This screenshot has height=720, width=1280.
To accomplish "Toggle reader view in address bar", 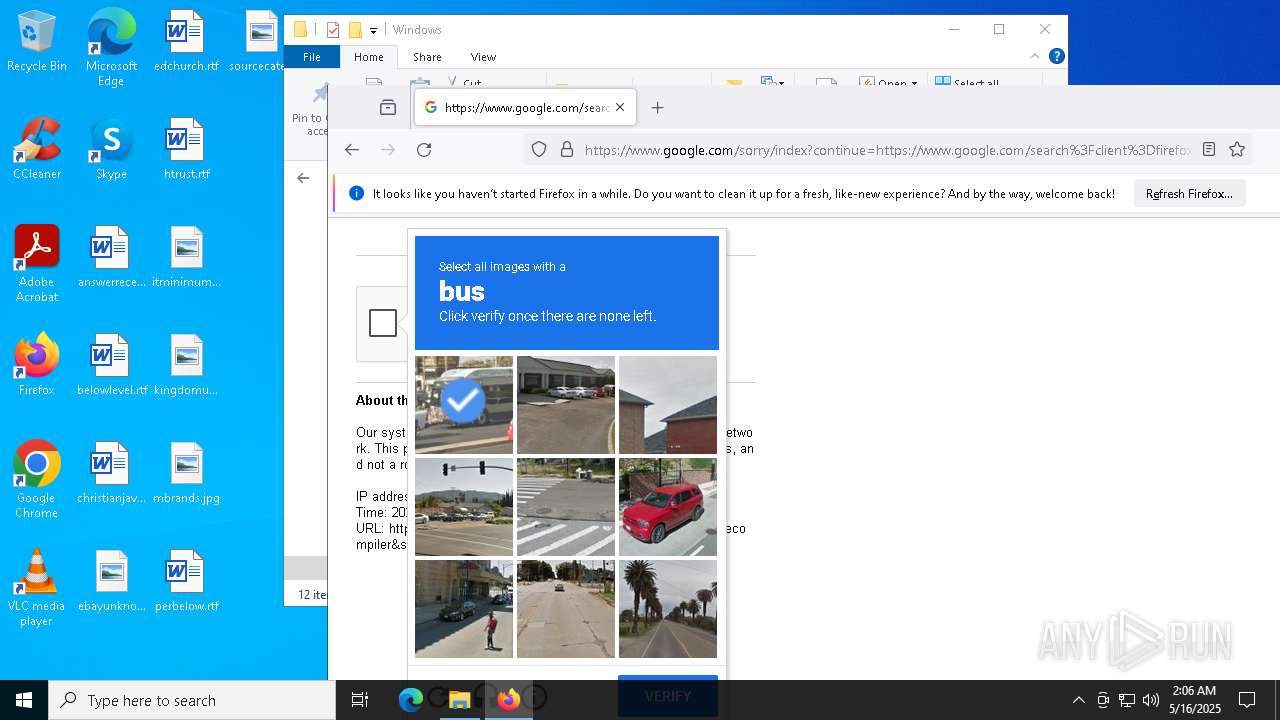I will 1209,150.
